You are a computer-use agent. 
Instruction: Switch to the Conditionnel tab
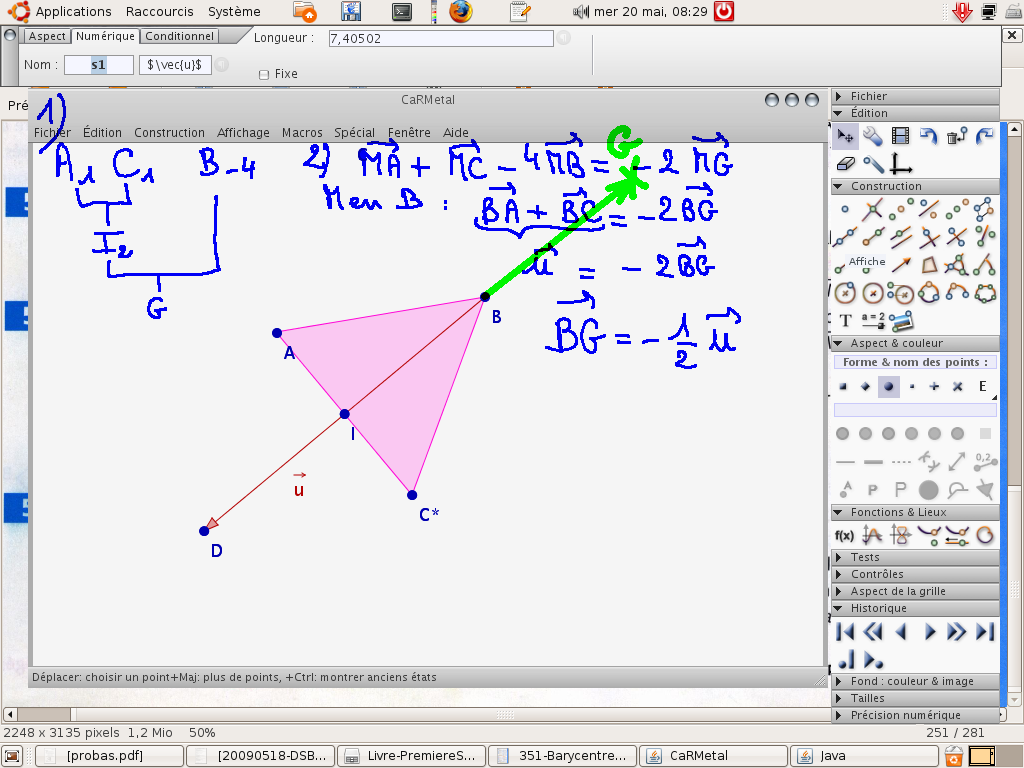click(179, 36)
